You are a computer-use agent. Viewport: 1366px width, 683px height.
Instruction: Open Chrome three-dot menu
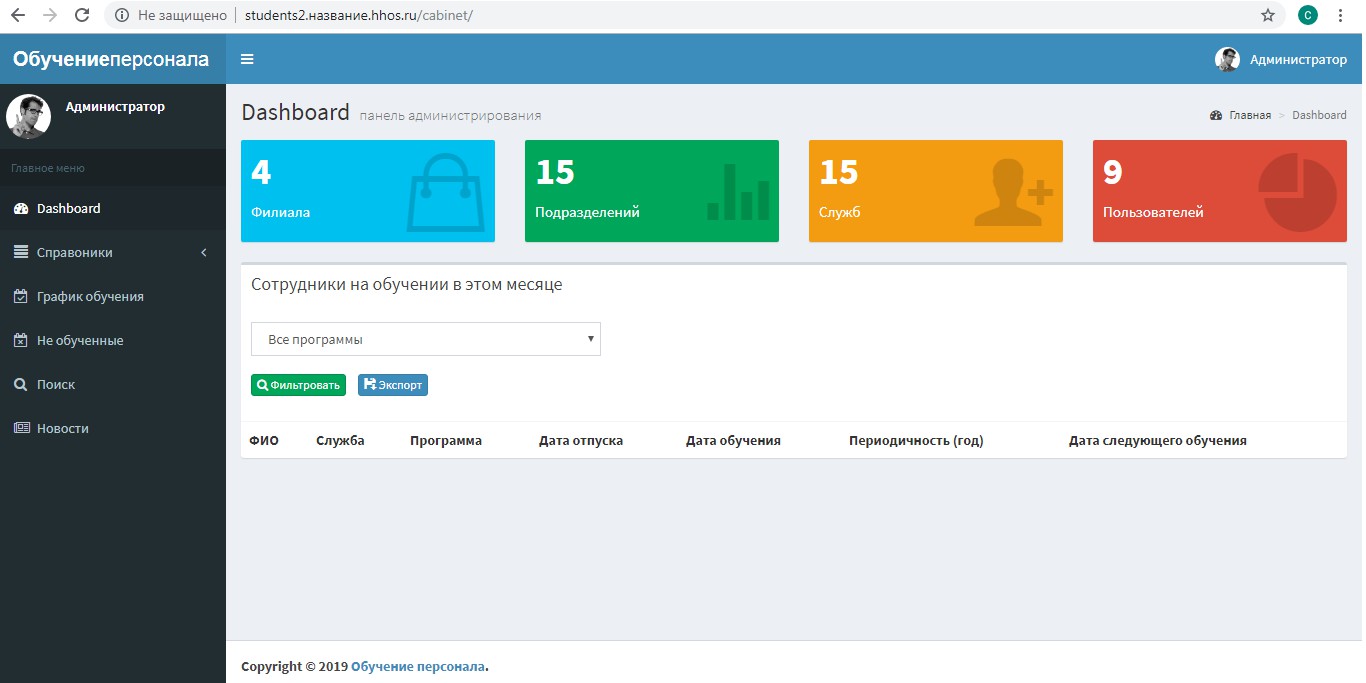pos(1340,15)
